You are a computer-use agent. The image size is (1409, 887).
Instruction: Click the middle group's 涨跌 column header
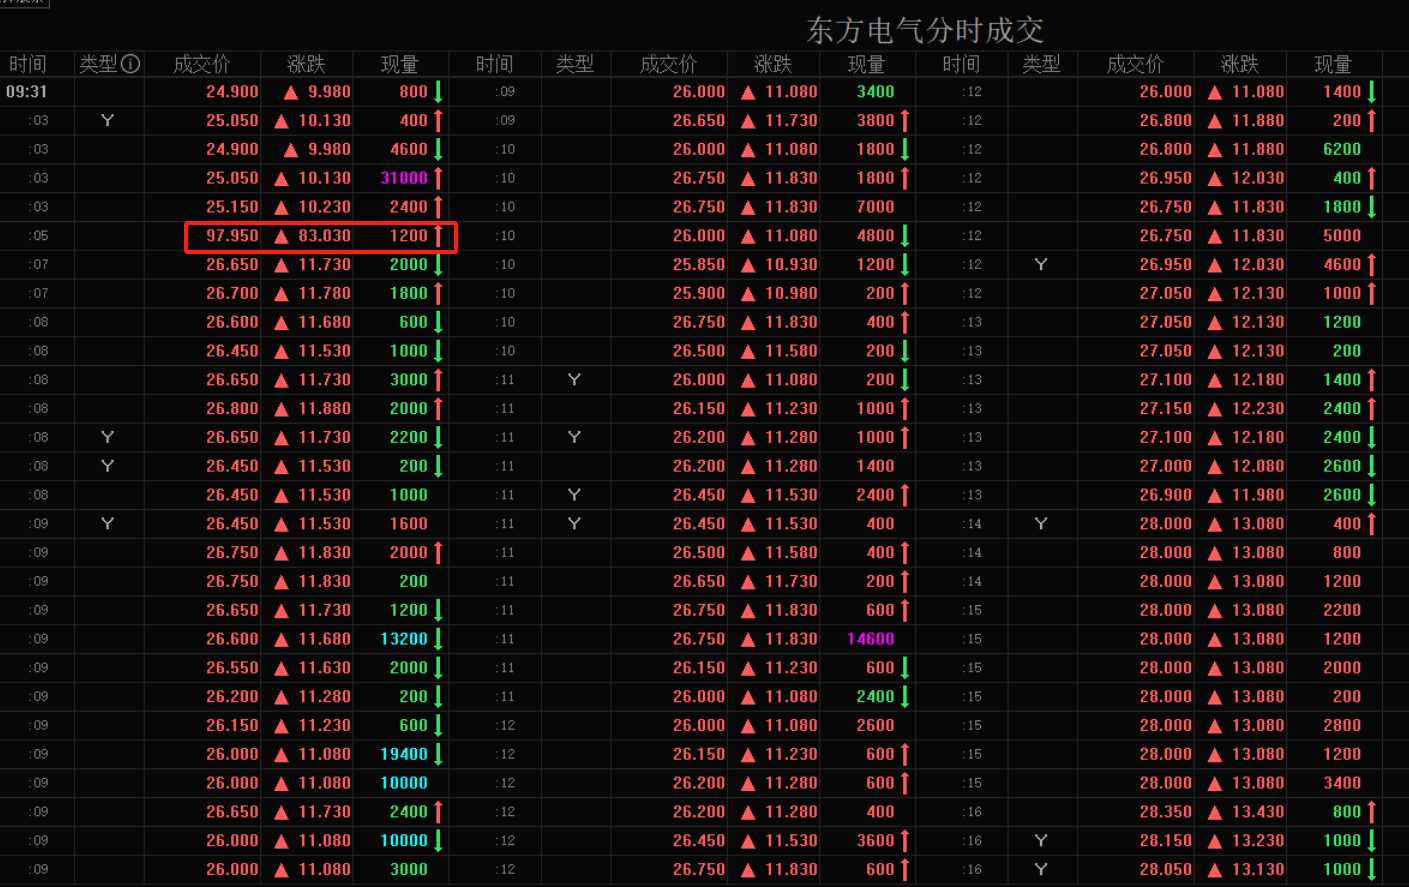coord(772,64)
